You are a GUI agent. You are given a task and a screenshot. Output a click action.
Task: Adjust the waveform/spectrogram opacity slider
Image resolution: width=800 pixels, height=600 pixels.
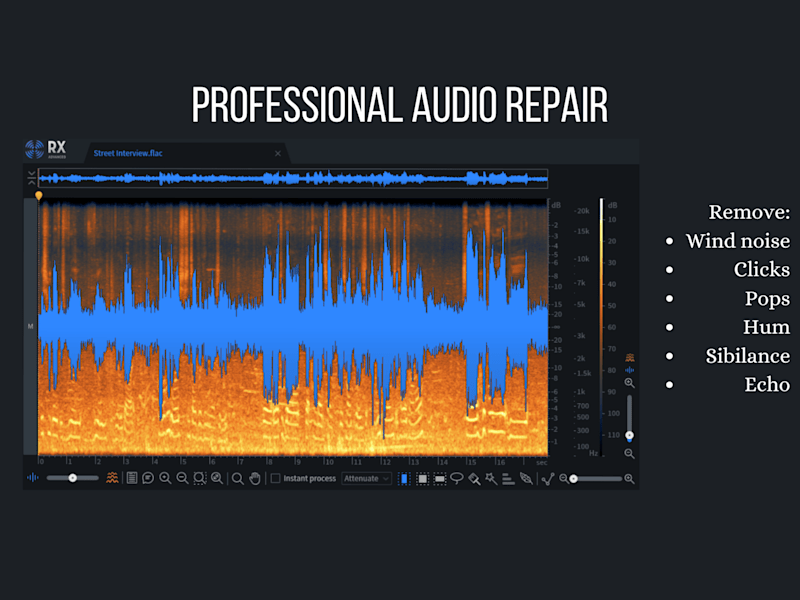tap(72, 478)
